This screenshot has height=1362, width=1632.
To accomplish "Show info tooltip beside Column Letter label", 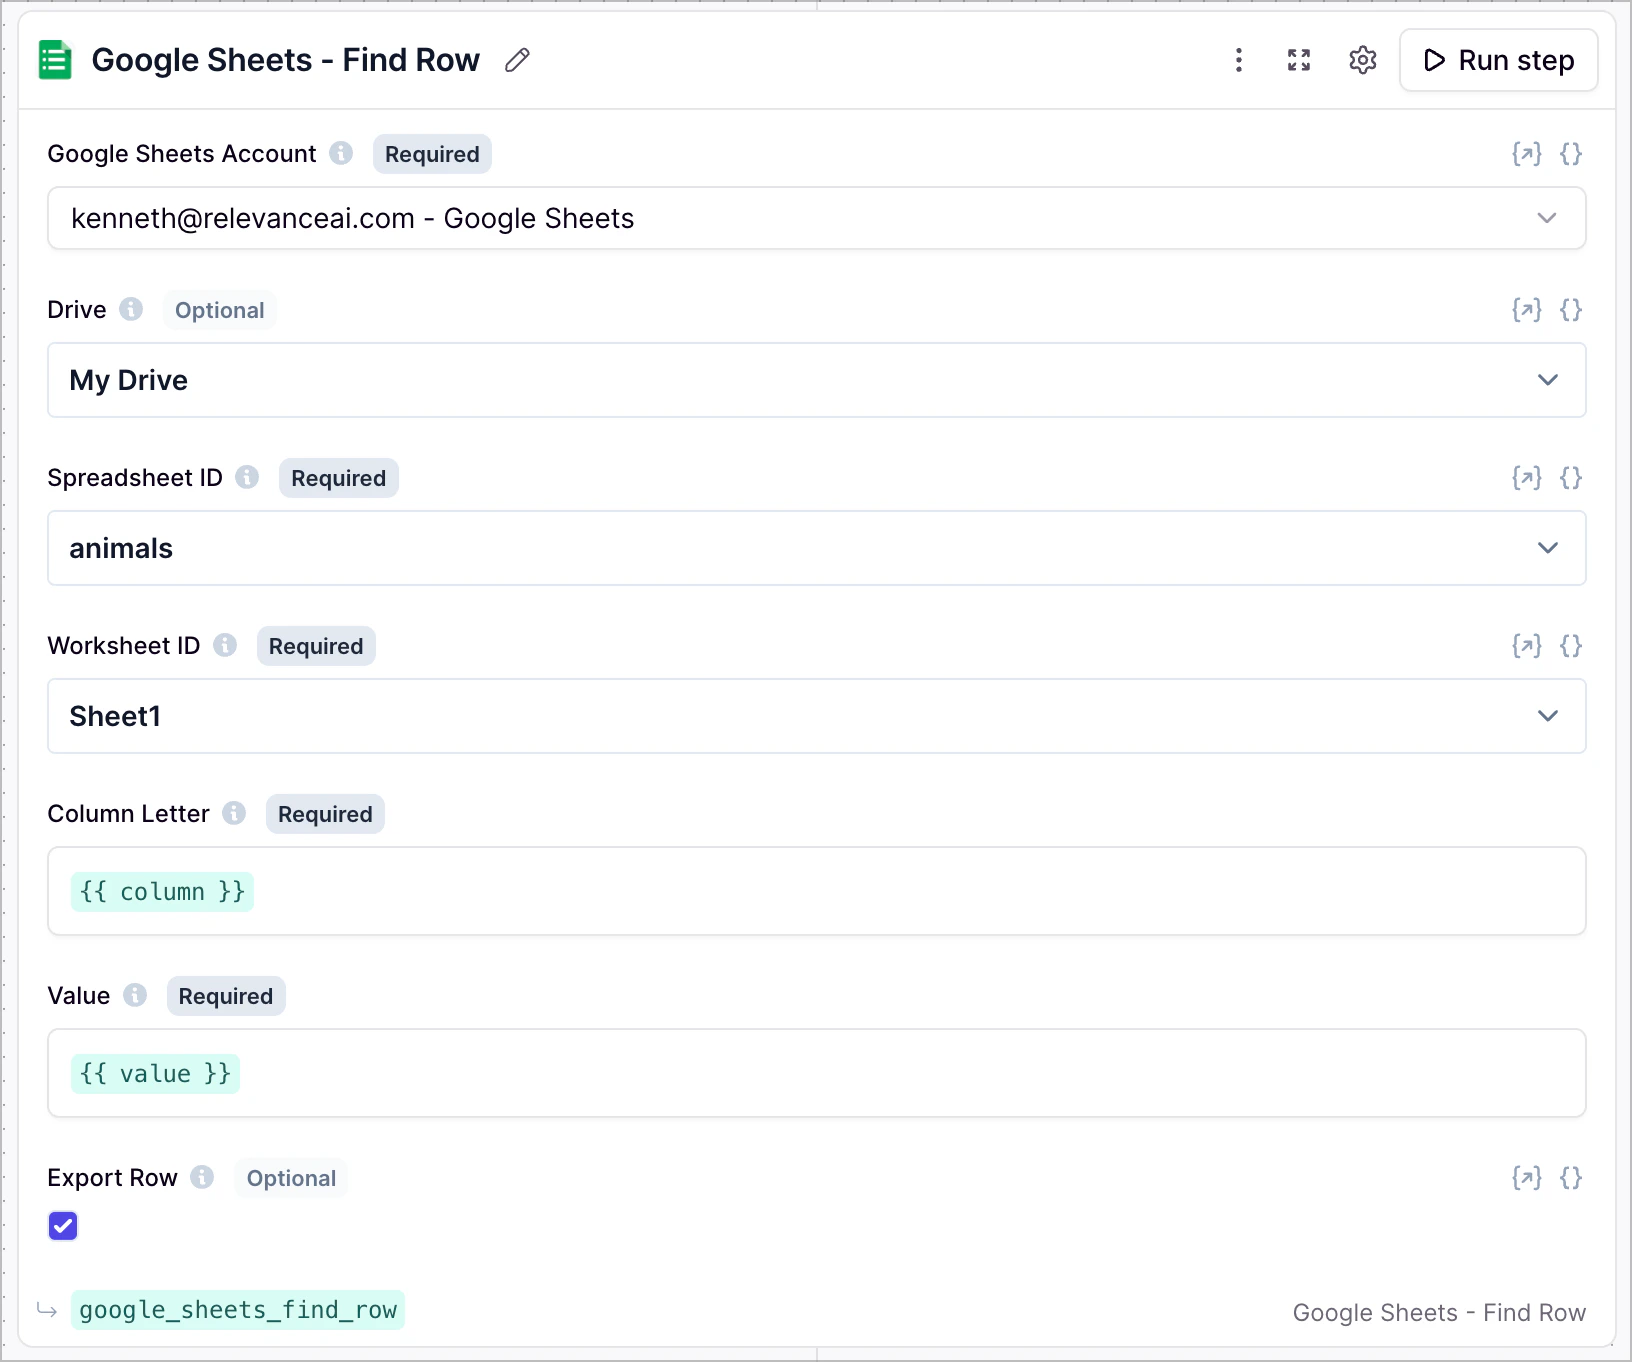I will tap(234, 813).
